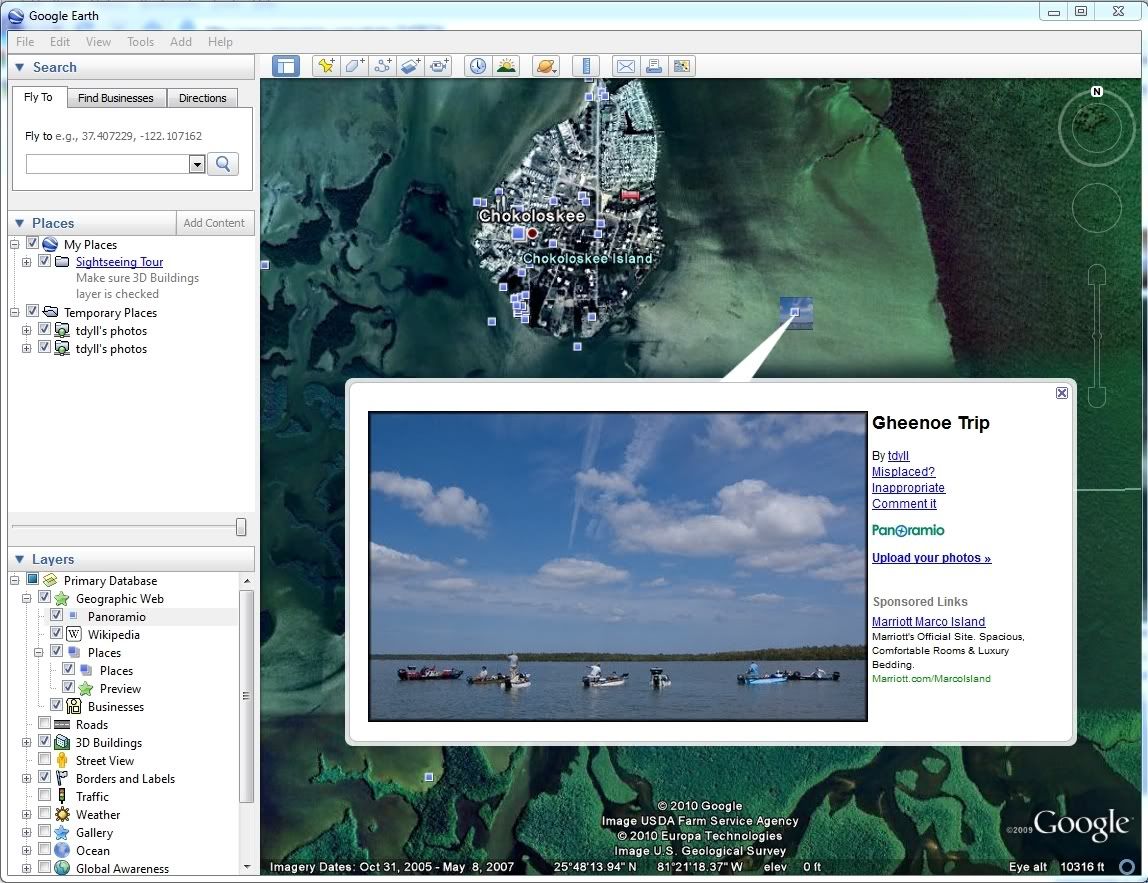The width and height of the screenshot is (1148, 883).
Task: Close the Gheenoe Trip photo balloon
Action: pos(1062,393)
